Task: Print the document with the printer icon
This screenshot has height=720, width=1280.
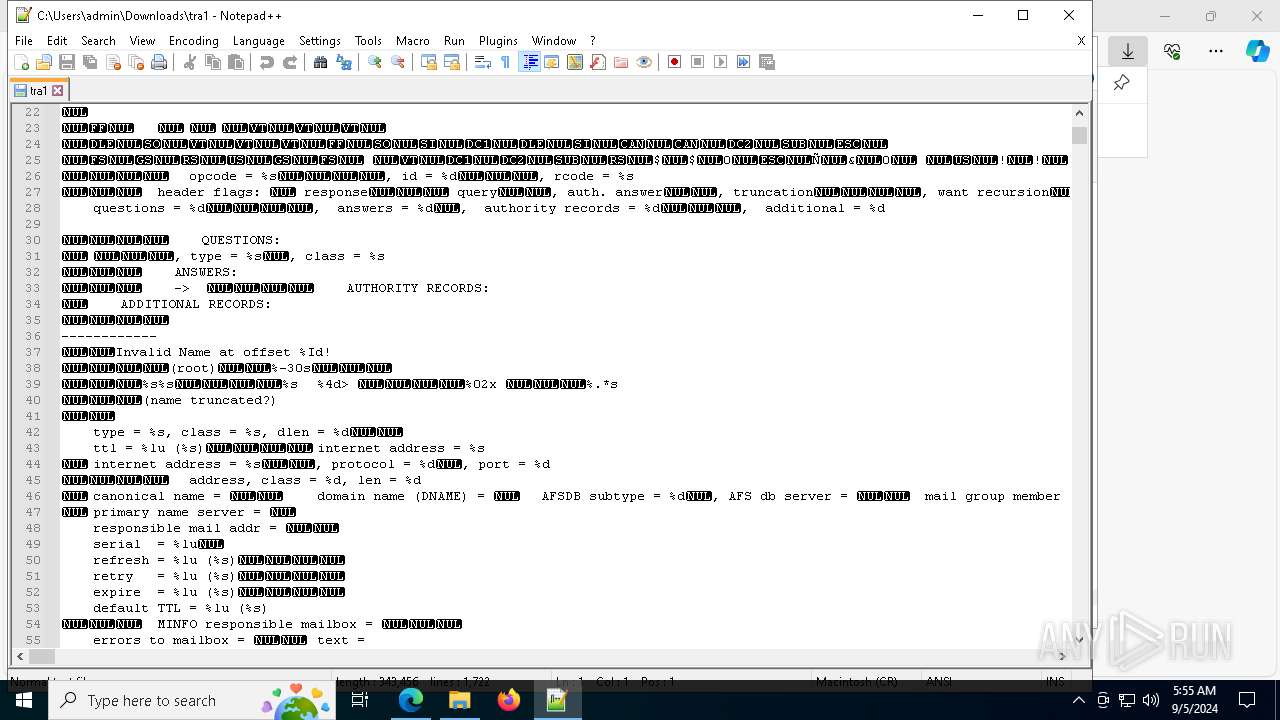Action: tap(159, 62)
